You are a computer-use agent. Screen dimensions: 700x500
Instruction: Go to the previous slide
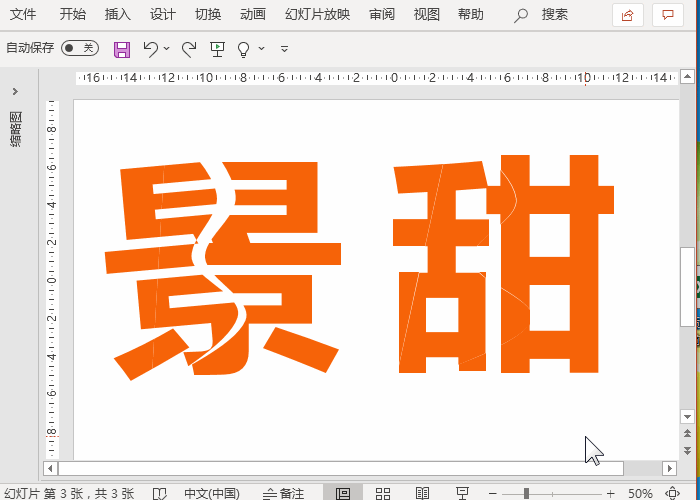click(688, 433)
